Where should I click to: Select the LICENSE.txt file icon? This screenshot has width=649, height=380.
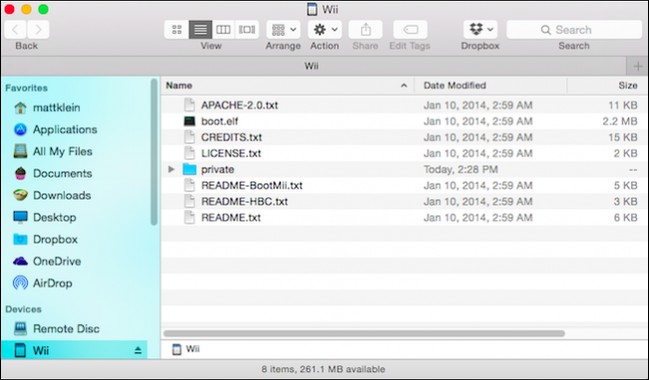pyautogui.click(x=189, y=153)
